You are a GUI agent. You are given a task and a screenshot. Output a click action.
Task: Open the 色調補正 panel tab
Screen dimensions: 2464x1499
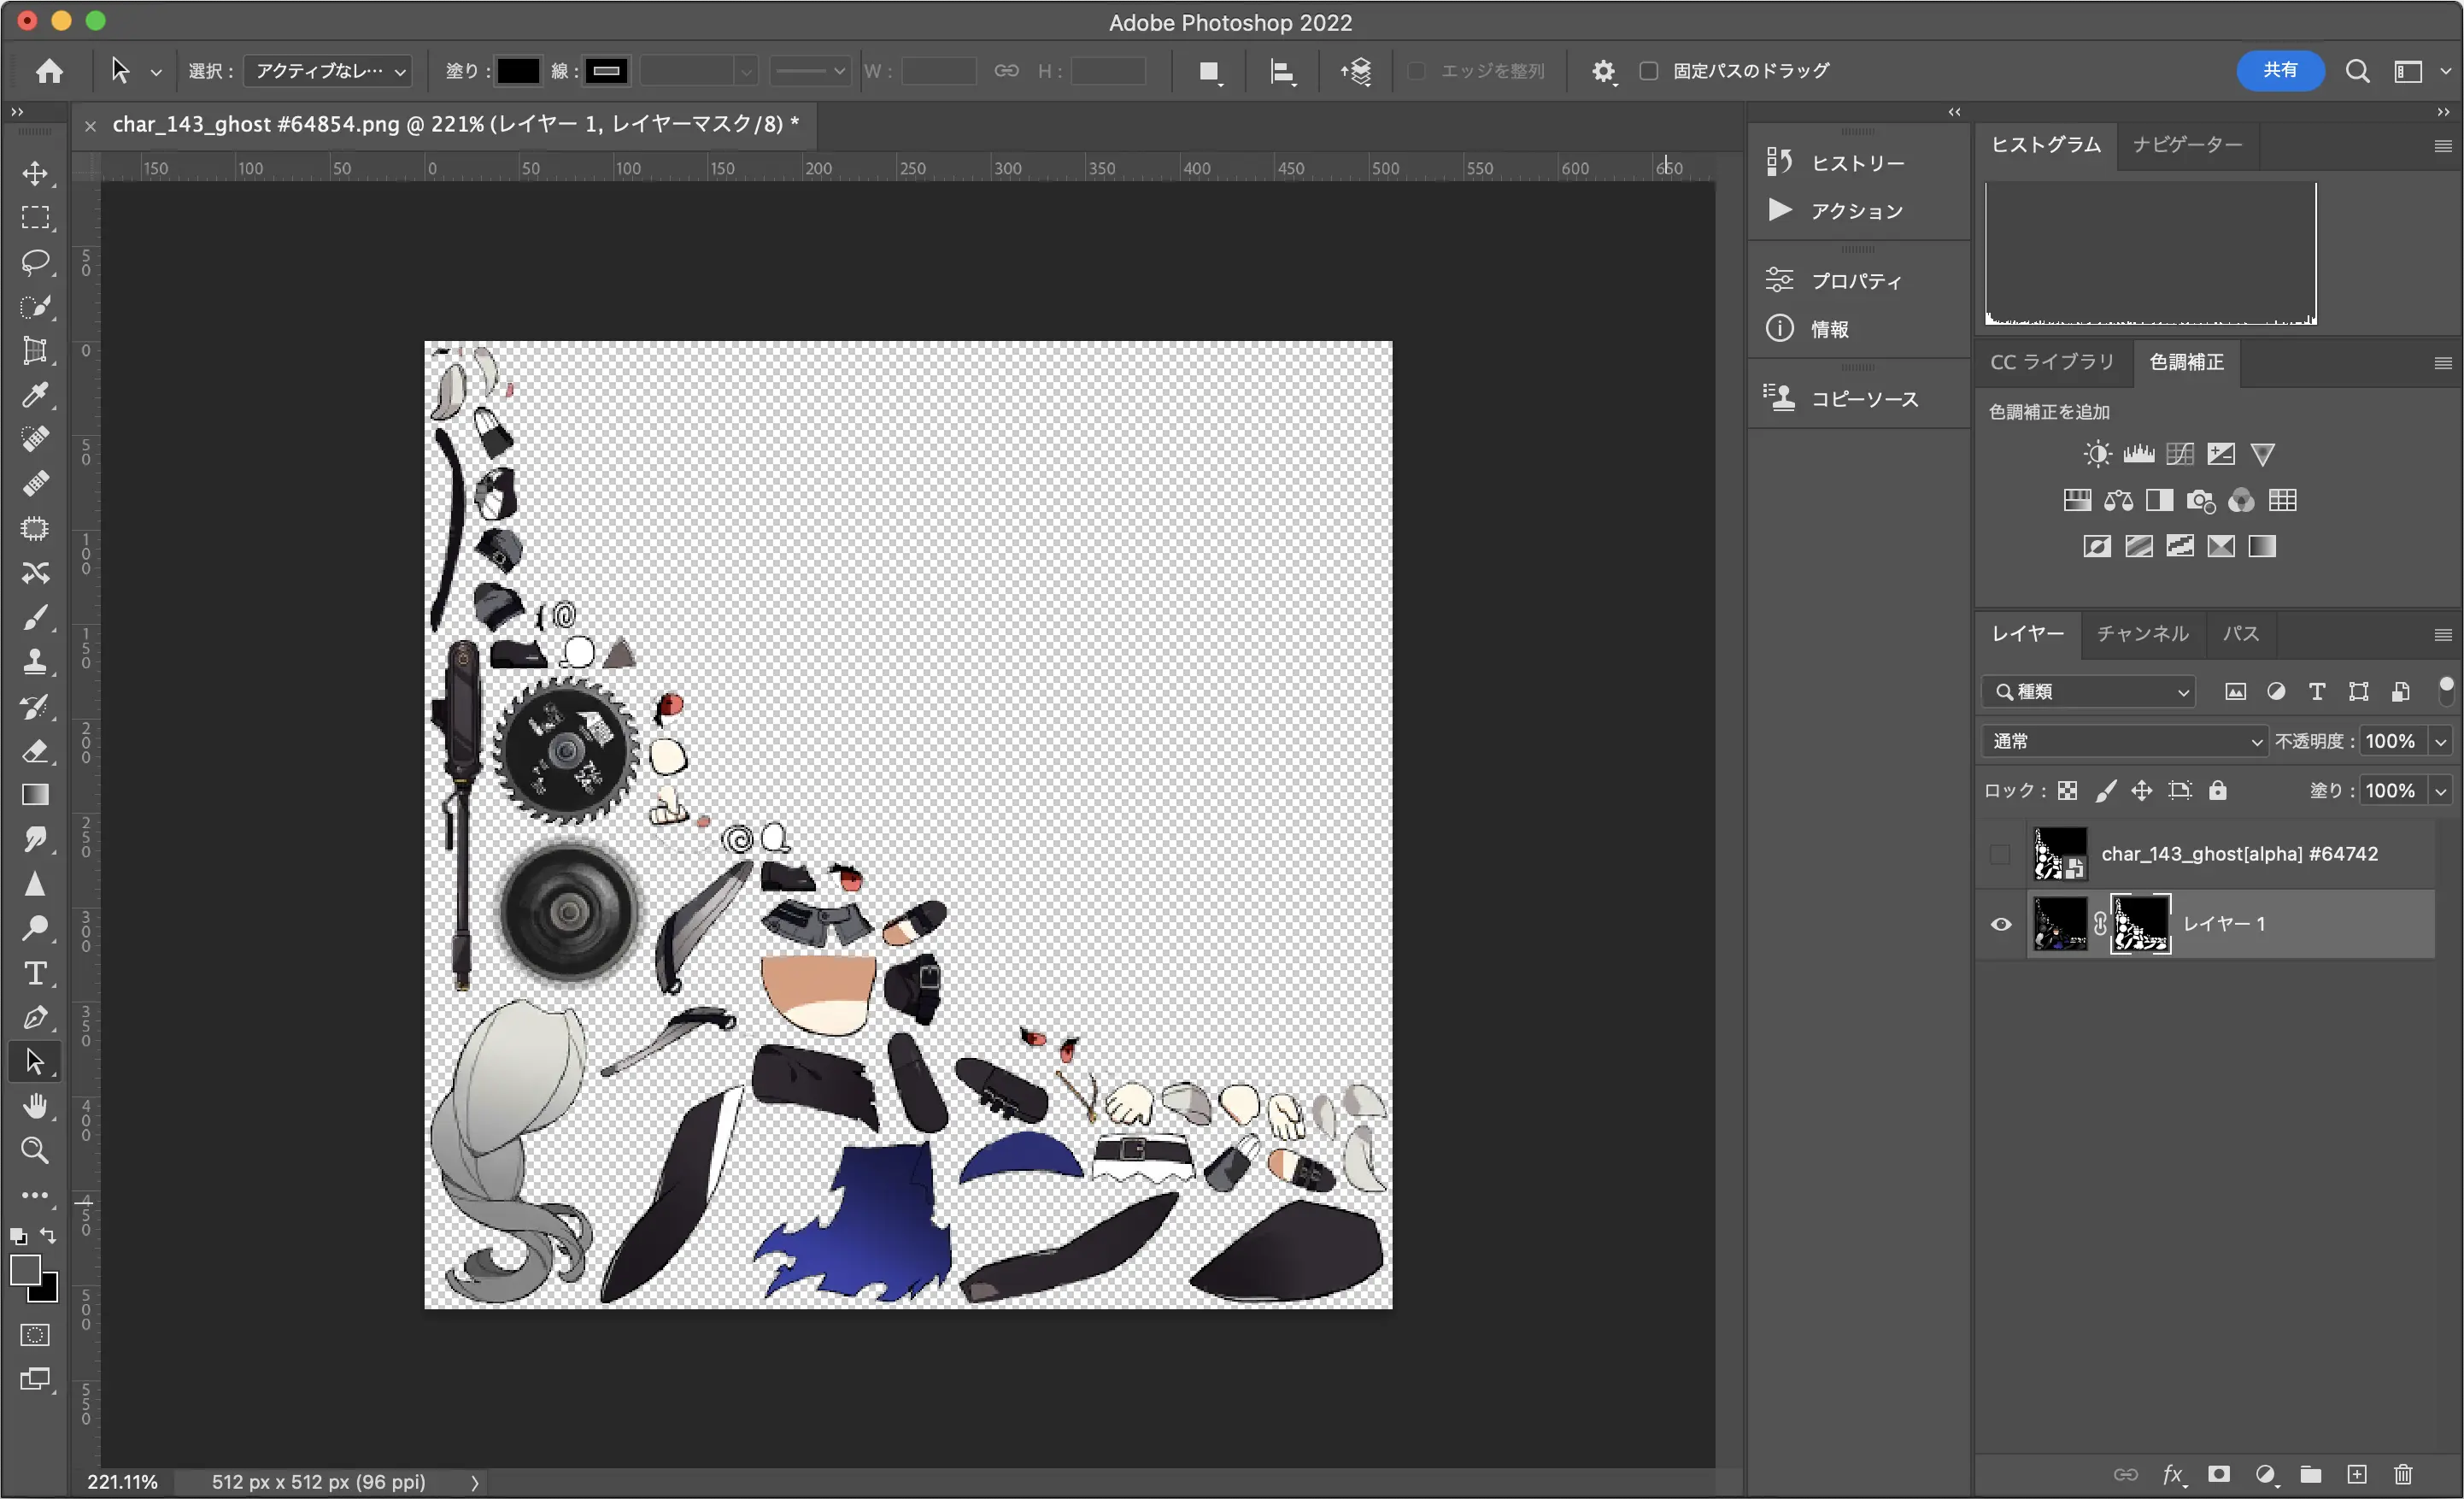tap(2186, 362)
